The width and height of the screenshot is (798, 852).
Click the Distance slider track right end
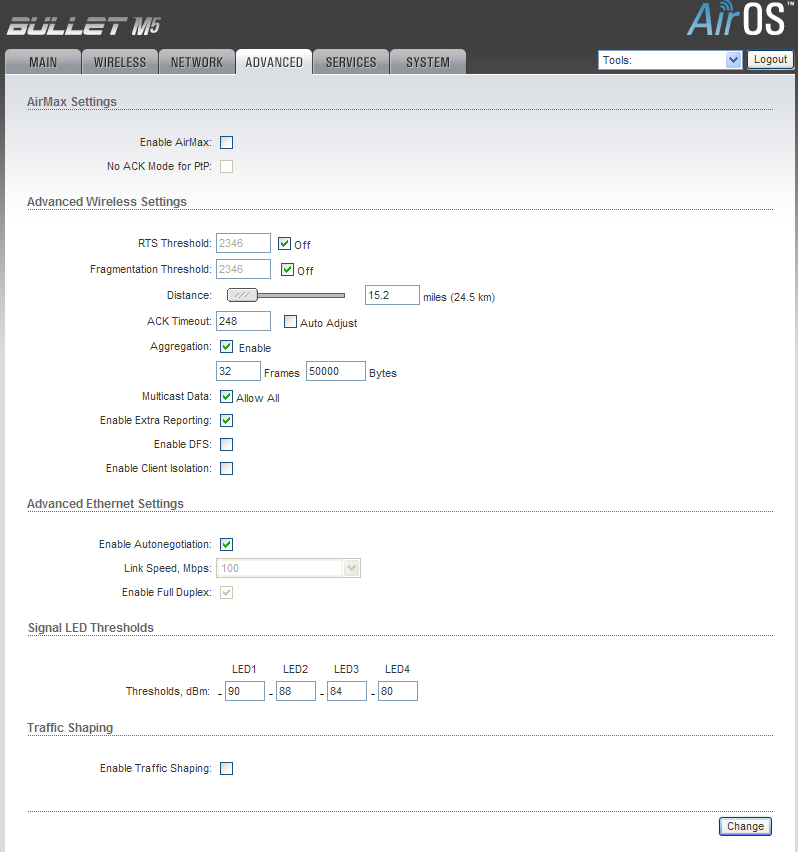(x=342, y=296)
